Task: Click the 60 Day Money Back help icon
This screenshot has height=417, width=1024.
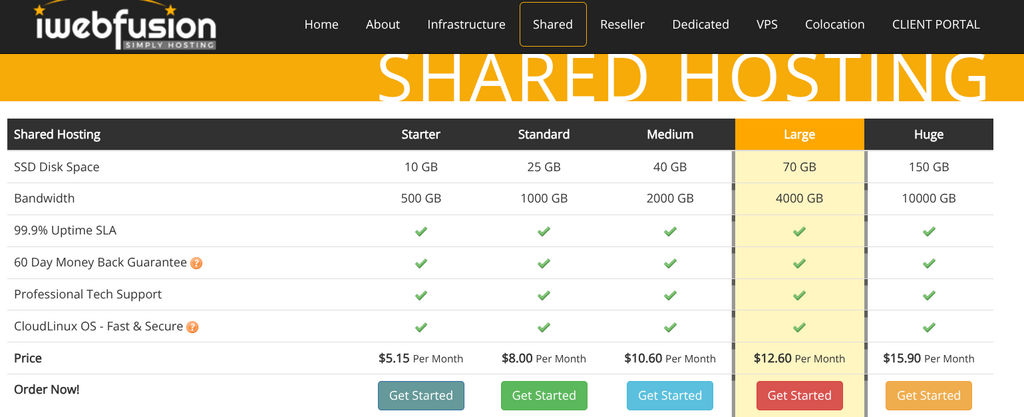Action: 196,263
